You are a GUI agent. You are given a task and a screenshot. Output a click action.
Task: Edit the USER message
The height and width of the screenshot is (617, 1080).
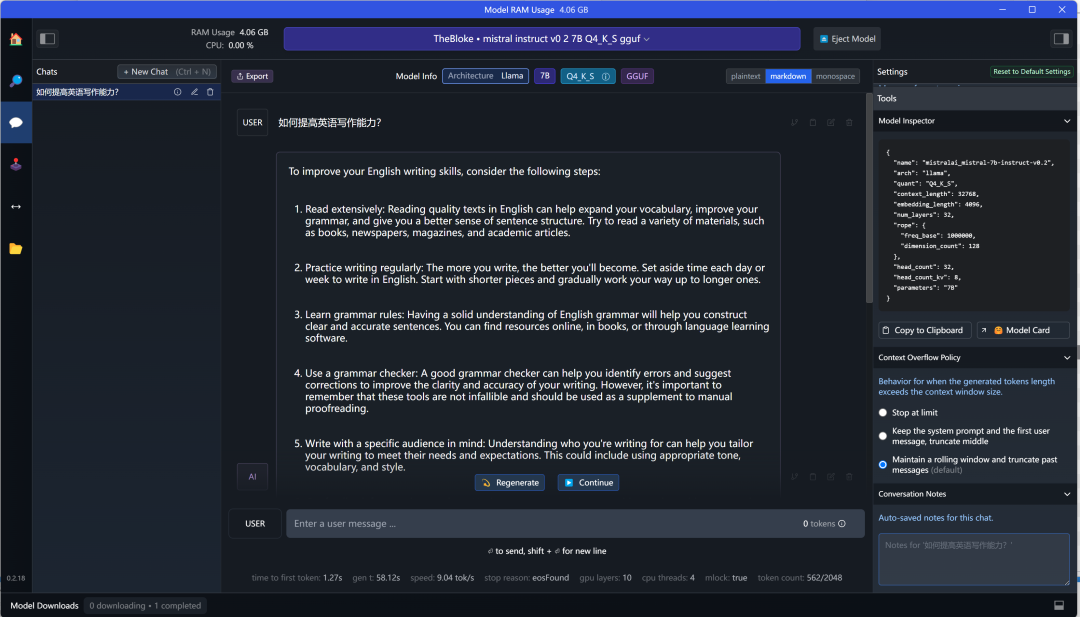click(831, 123)
